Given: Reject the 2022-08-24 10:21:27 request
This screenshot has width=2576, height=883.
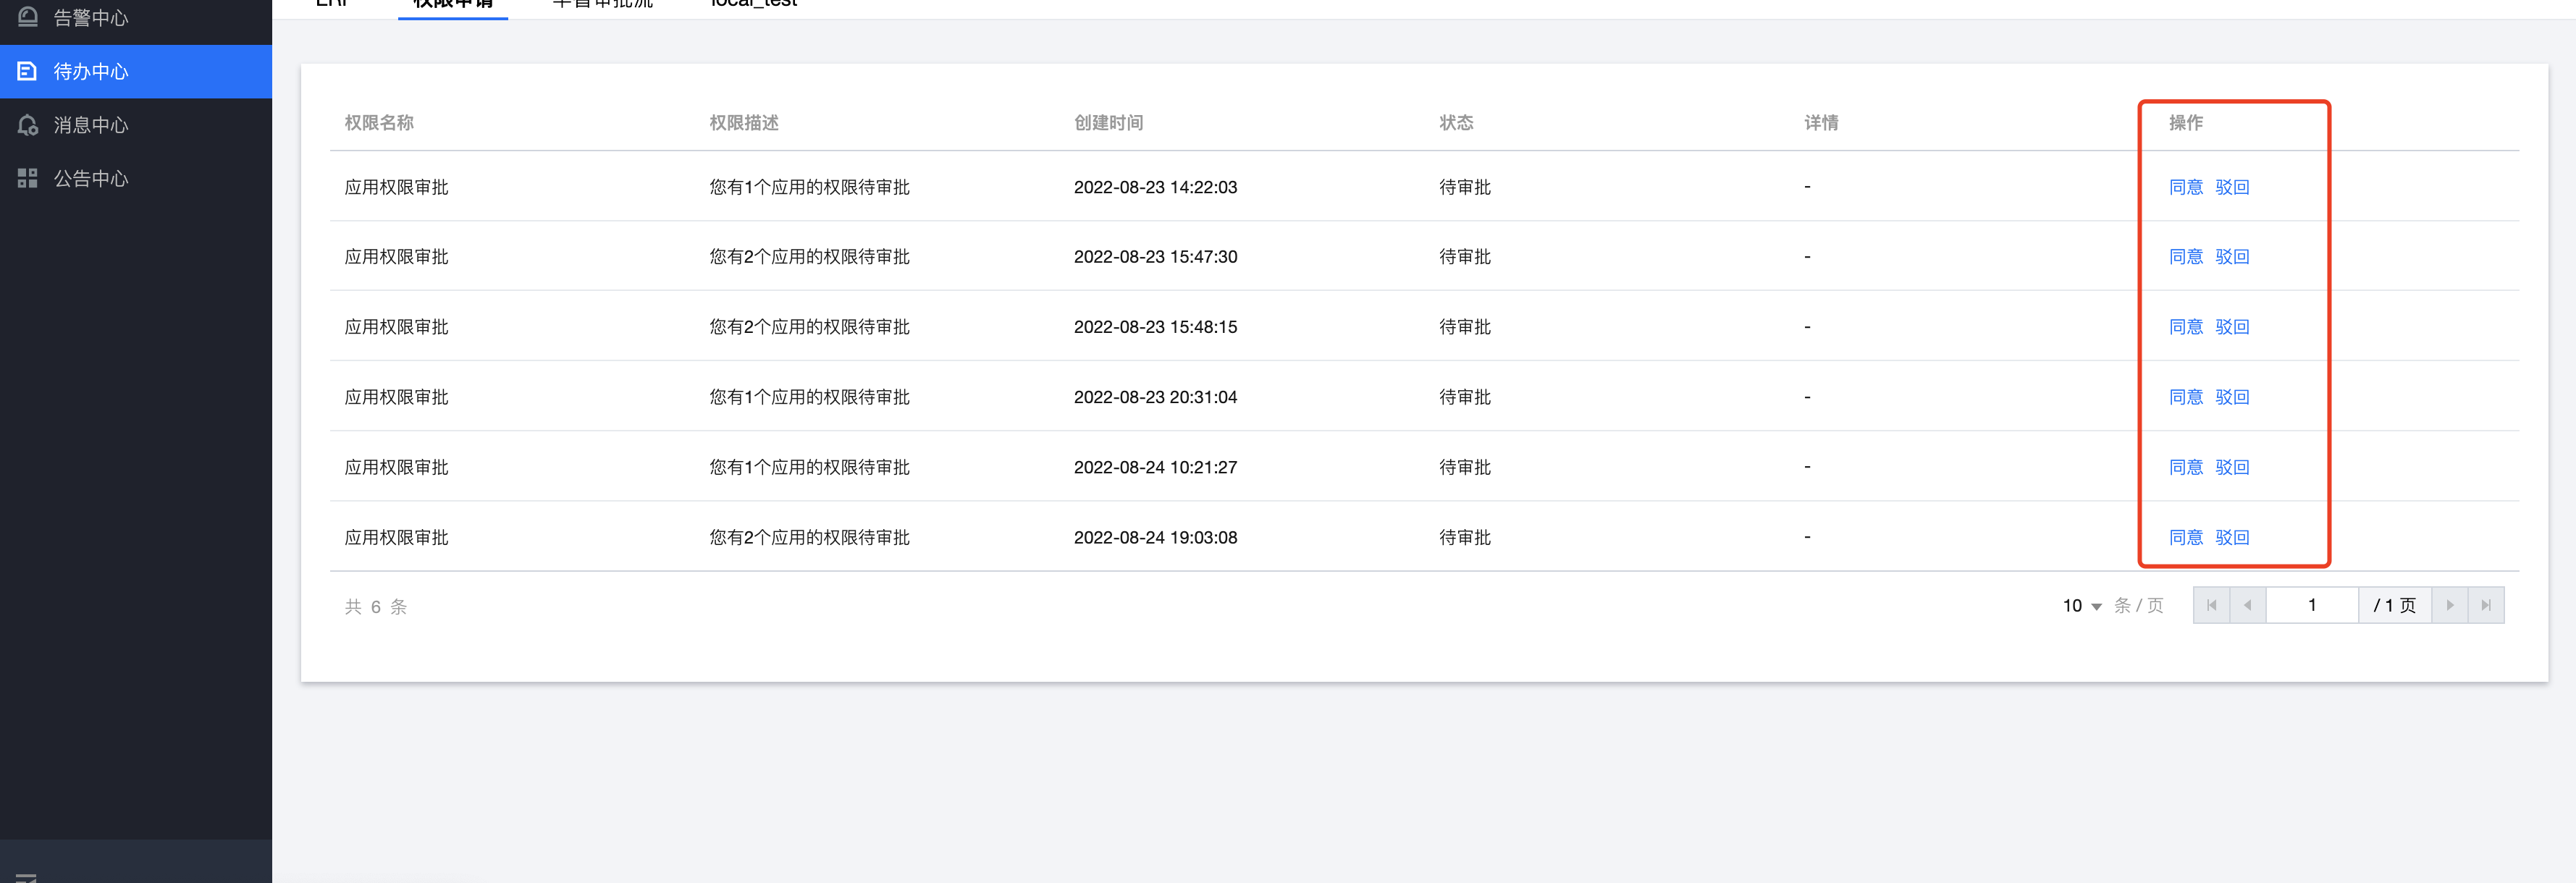Looking at the screenshot, I should click(2231, 467).
